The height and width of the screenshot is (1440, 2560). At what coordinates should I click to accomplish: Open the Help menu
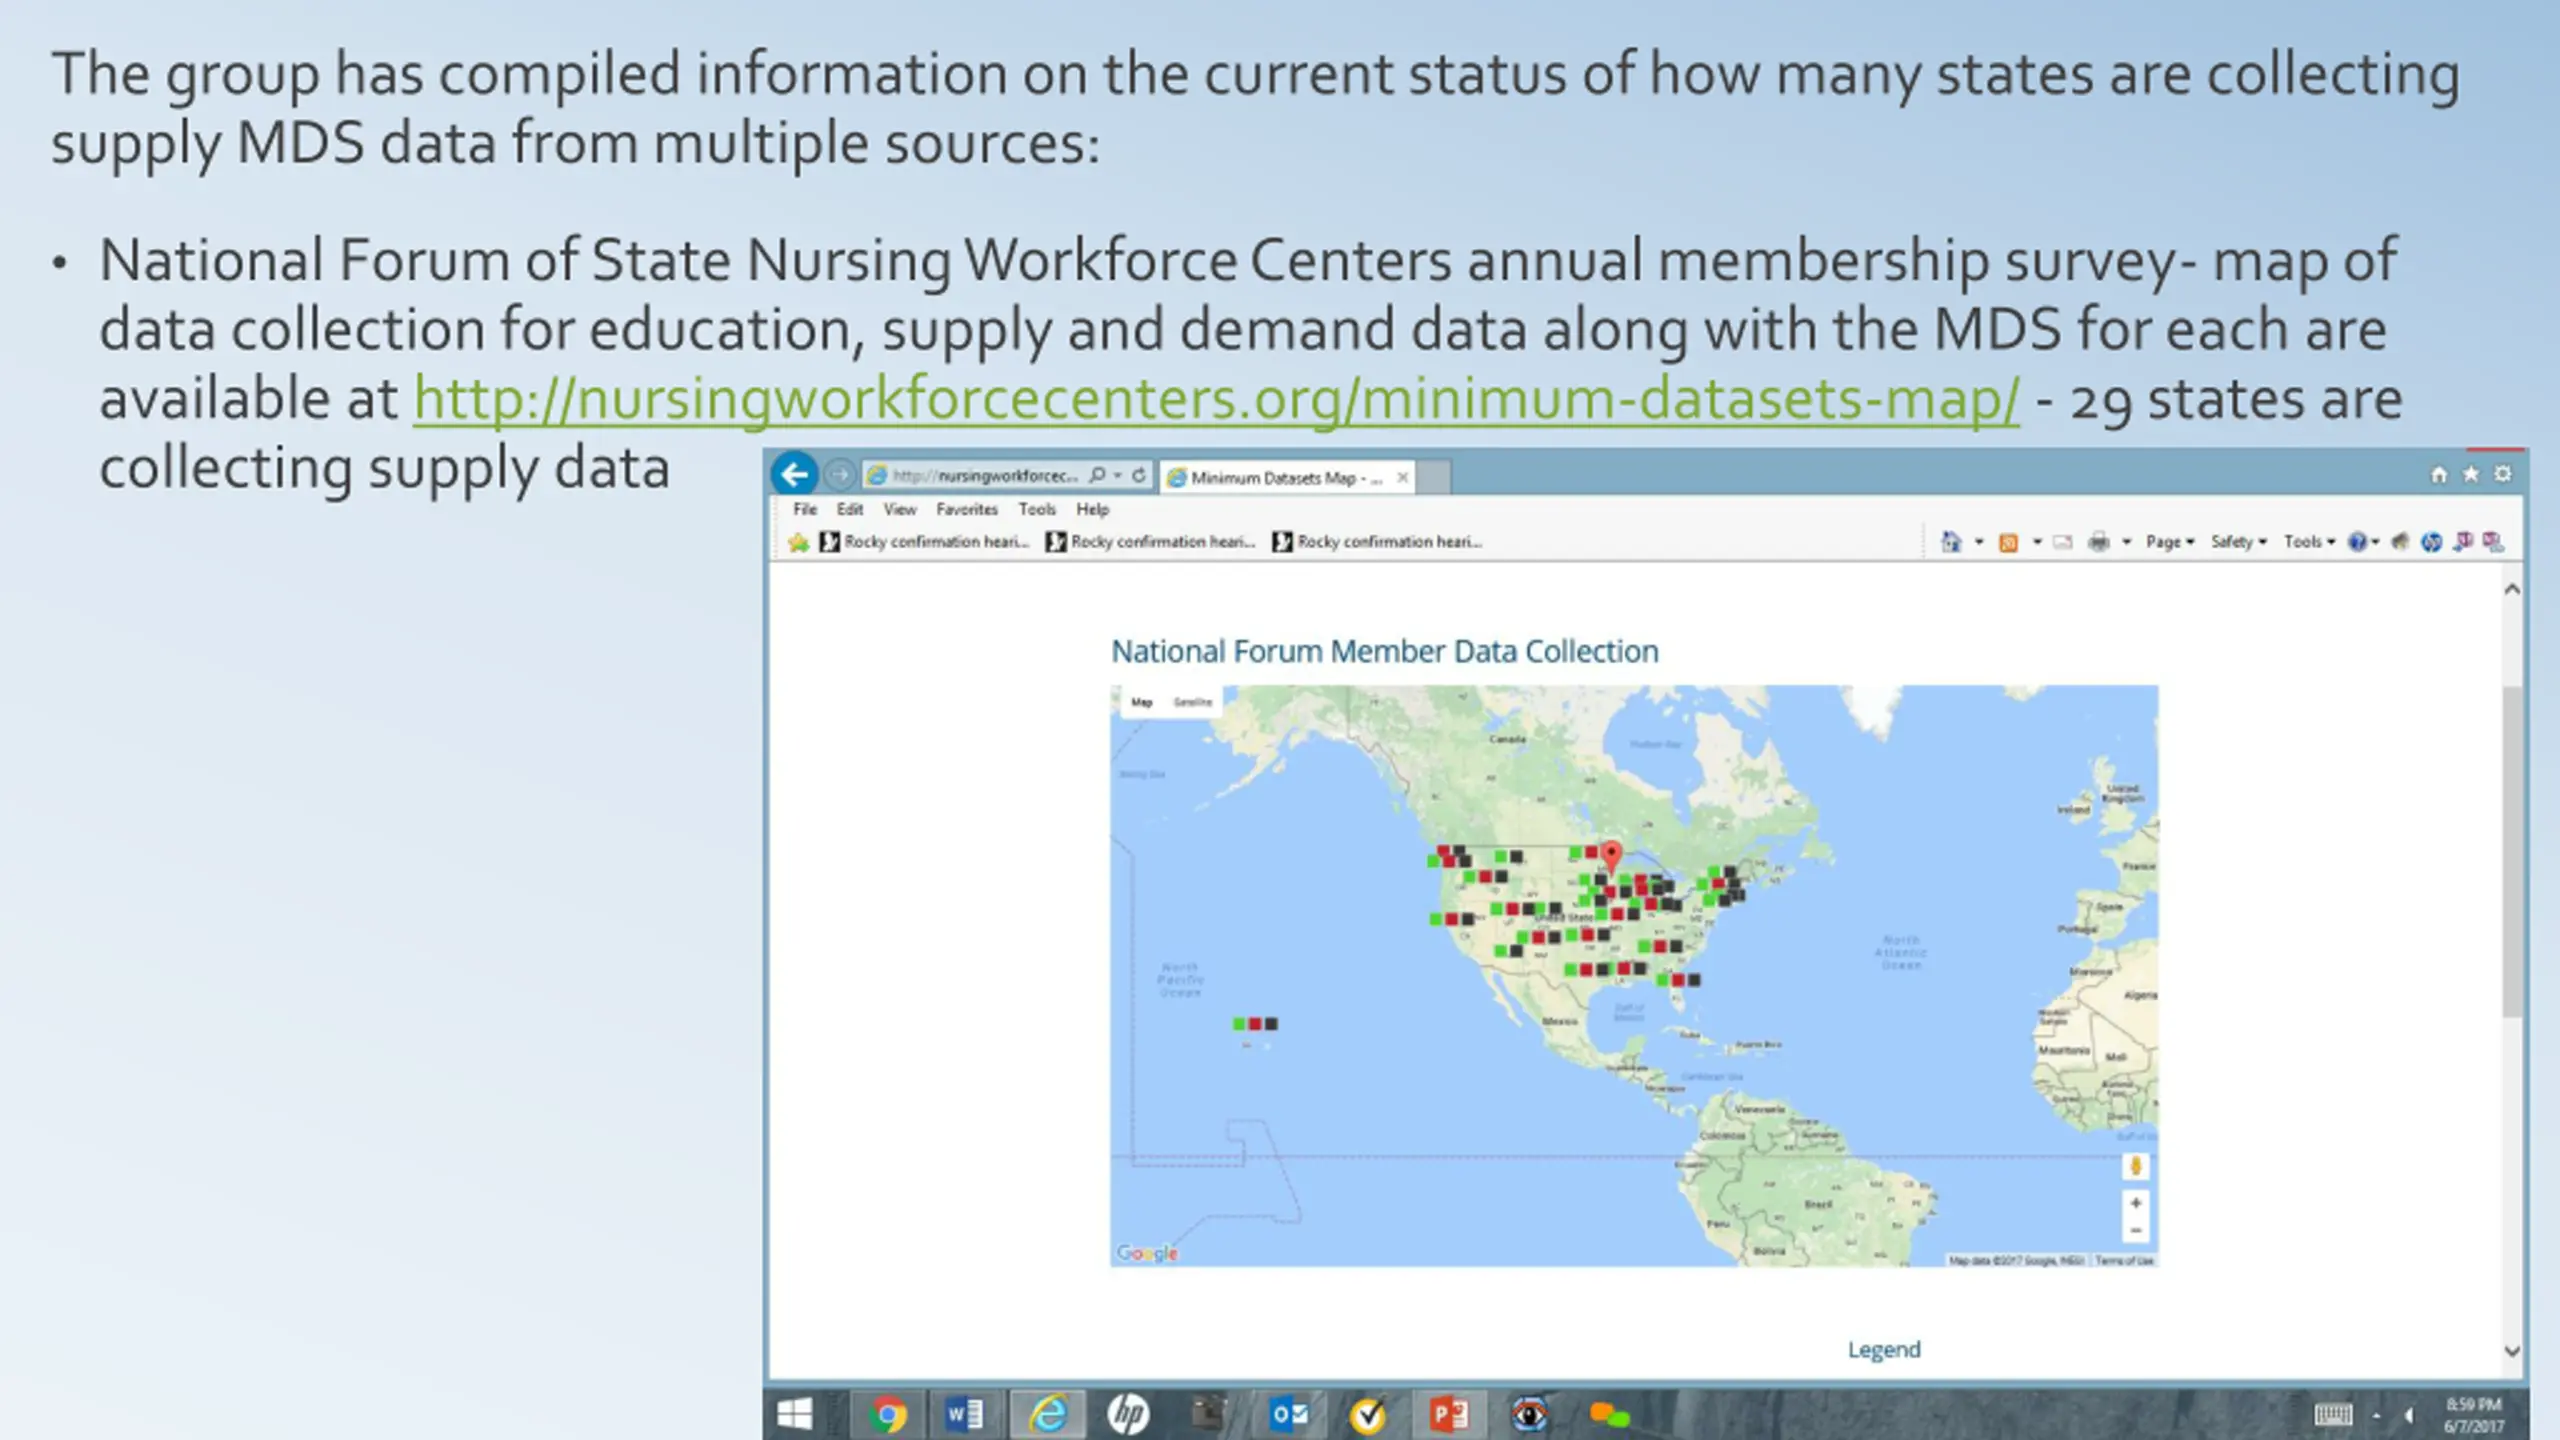(x=1093, y=509)
